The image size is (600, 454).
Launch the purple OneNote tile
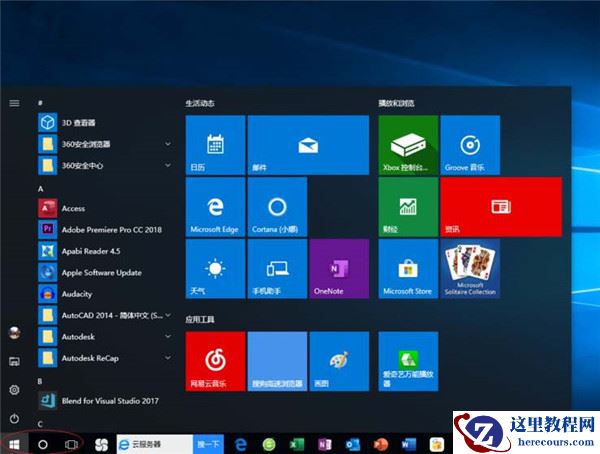pyautogui.click(x=339, y=269)
